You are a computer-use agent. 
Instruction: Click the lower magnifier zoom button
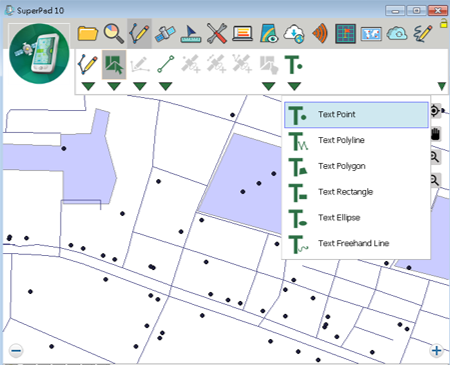(435, 180)
